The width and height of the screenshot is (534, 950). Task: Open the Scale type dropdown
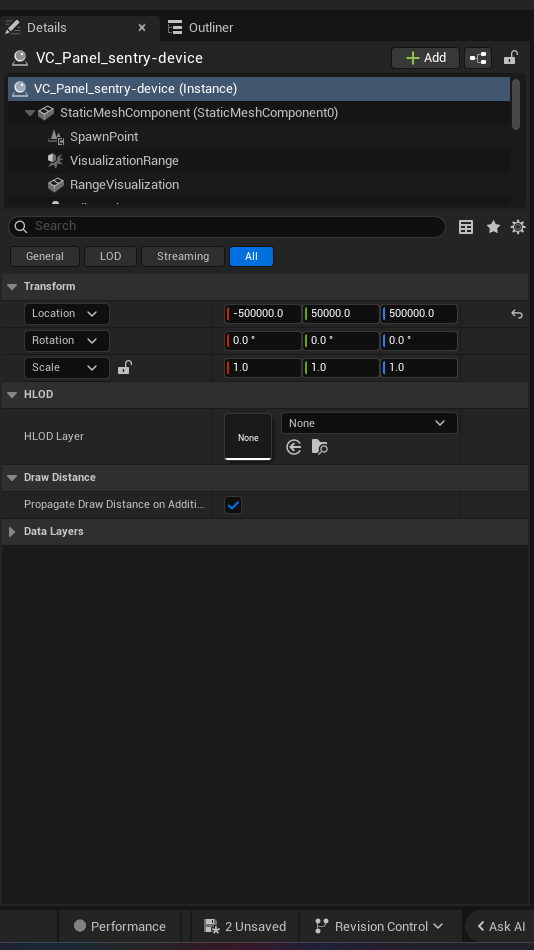pyautogui.click(x=67, y=368)
